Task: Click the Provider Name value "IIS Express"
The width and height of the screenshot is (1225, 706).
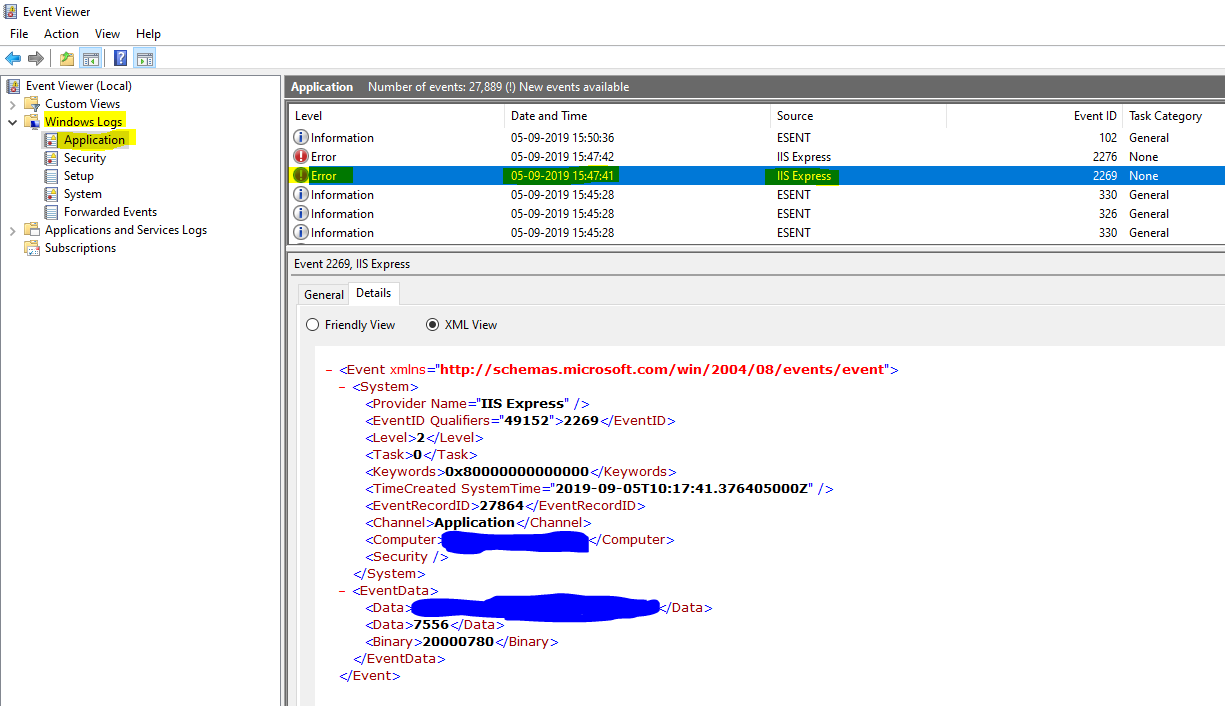Action: (524, 404)
